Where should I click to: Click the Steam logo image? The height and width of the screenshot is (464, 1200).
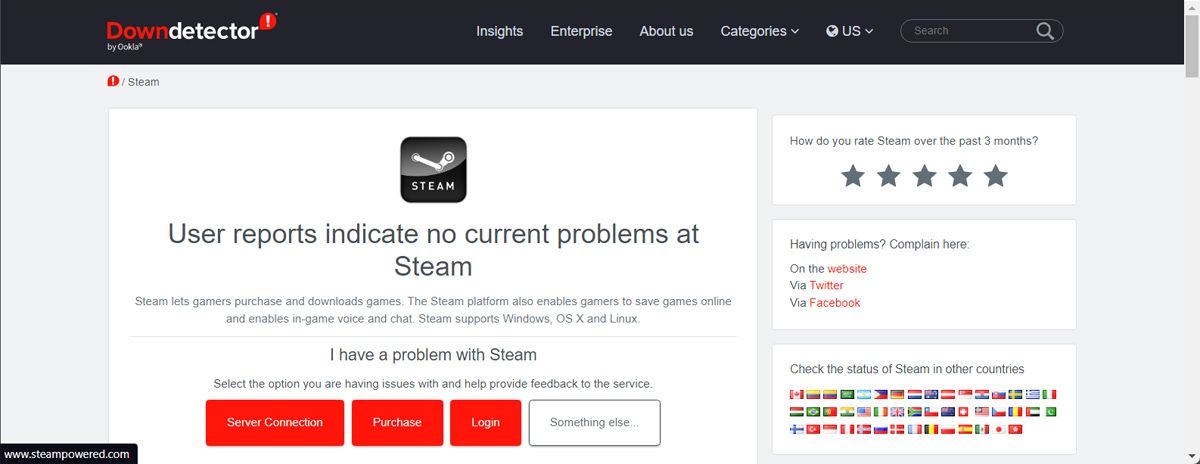[433, 170]
